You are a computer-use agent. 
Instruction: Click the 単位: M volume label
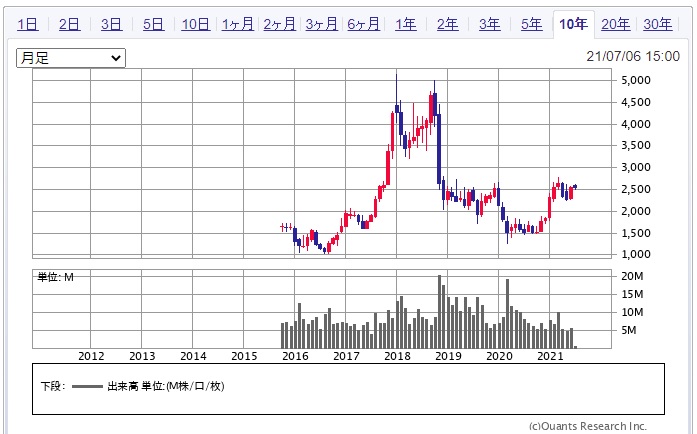click(56, 277)
